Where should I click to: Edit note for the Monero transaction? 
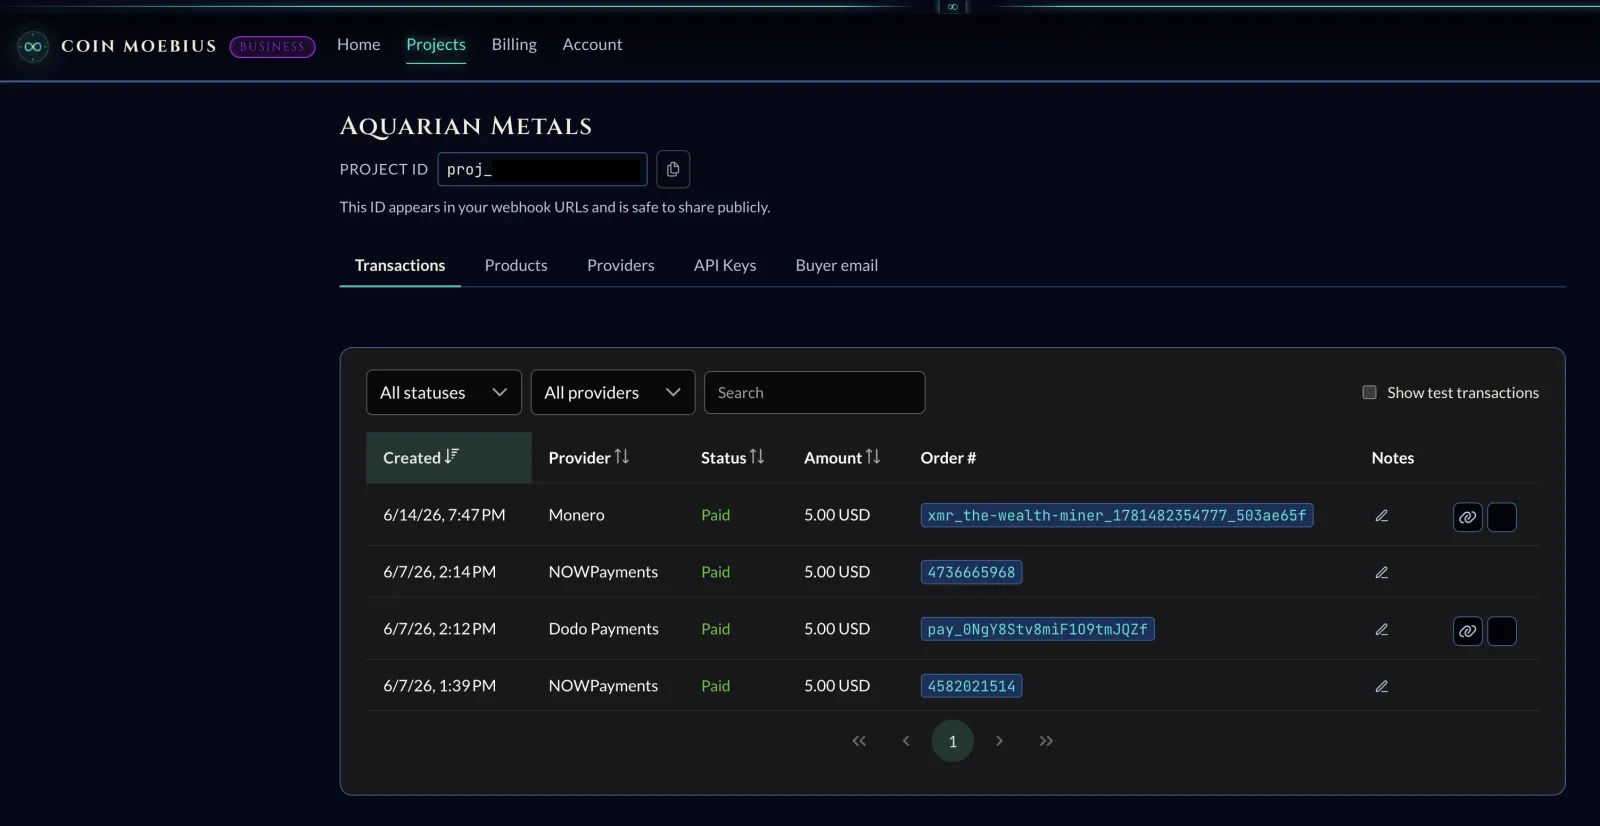pos(1381,516)
